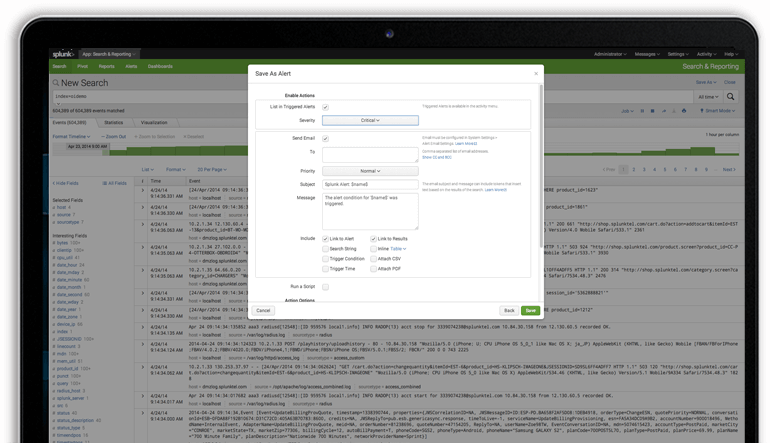Viewport: 770px width, 443px height.
Task: Open the Settings menu
Action: point(678,55)
